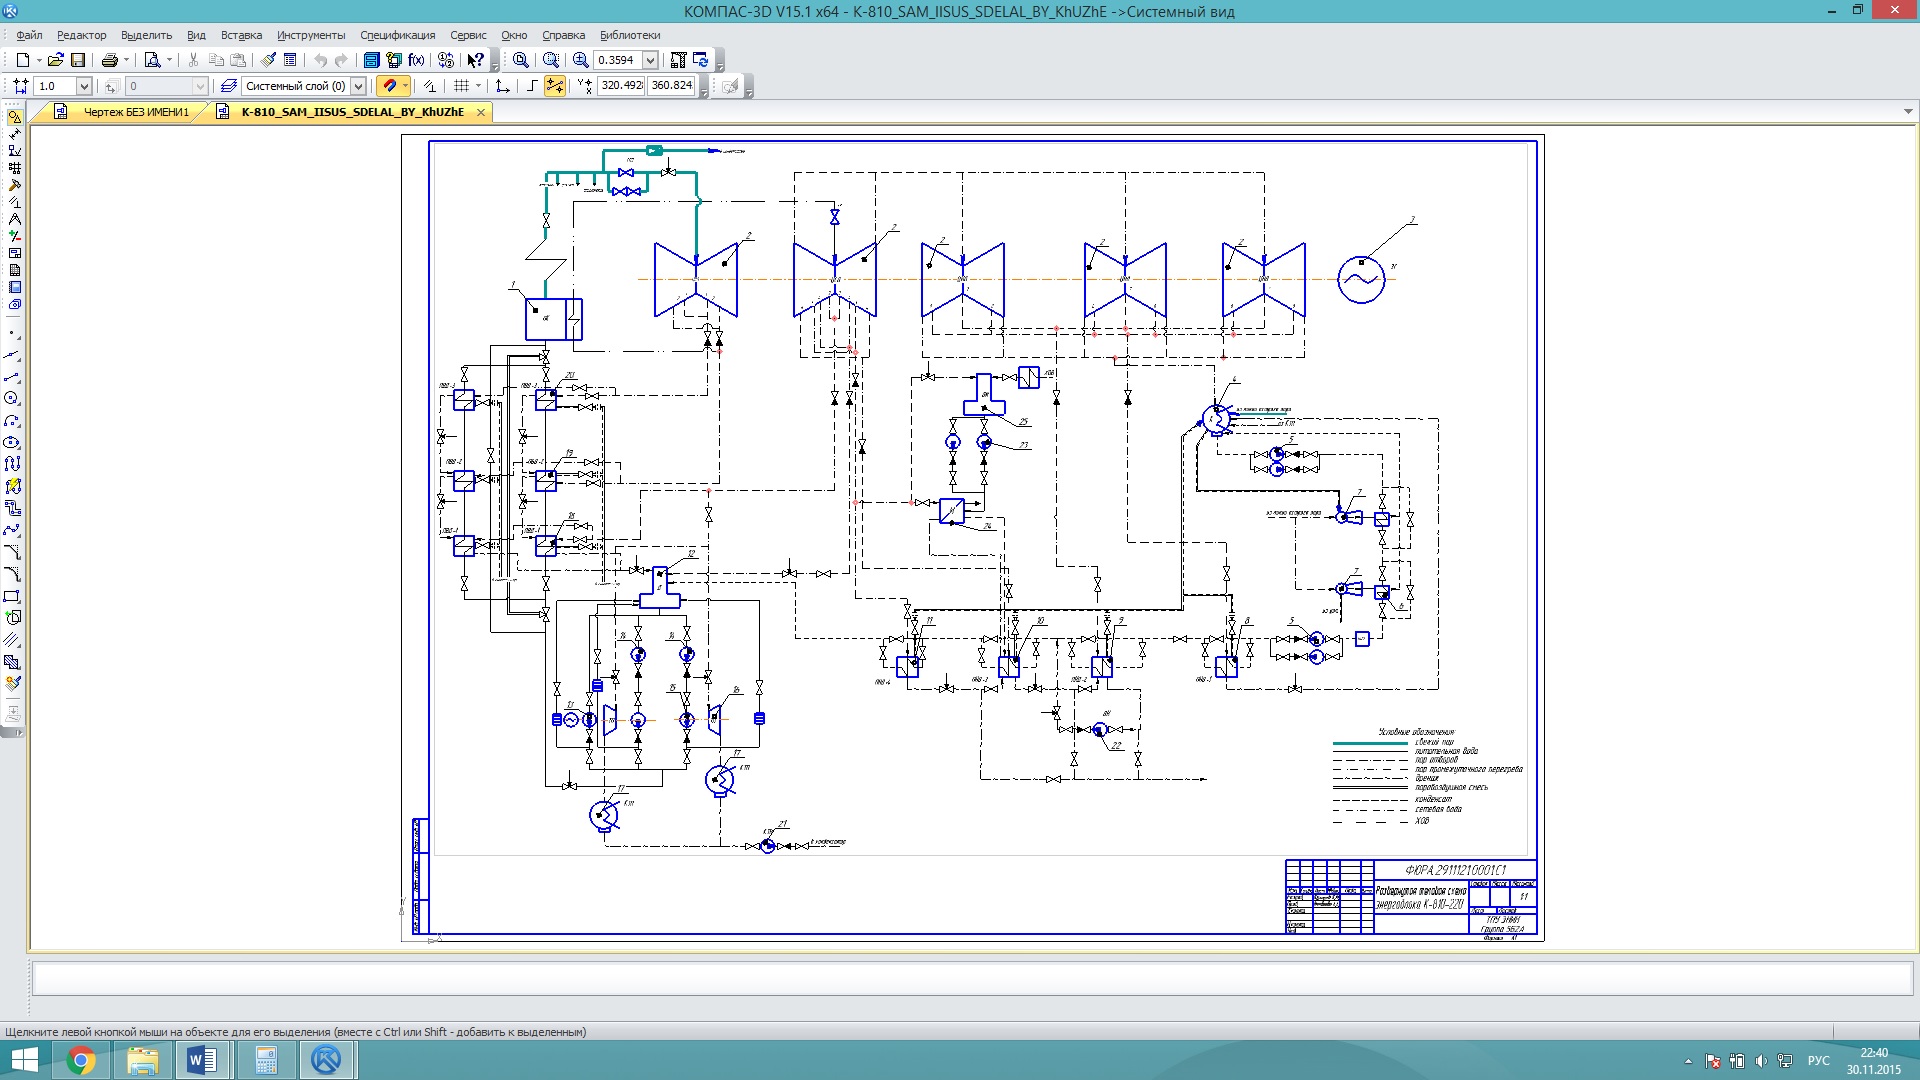Save the drawing with floppy disk icon

coord(78,60)
